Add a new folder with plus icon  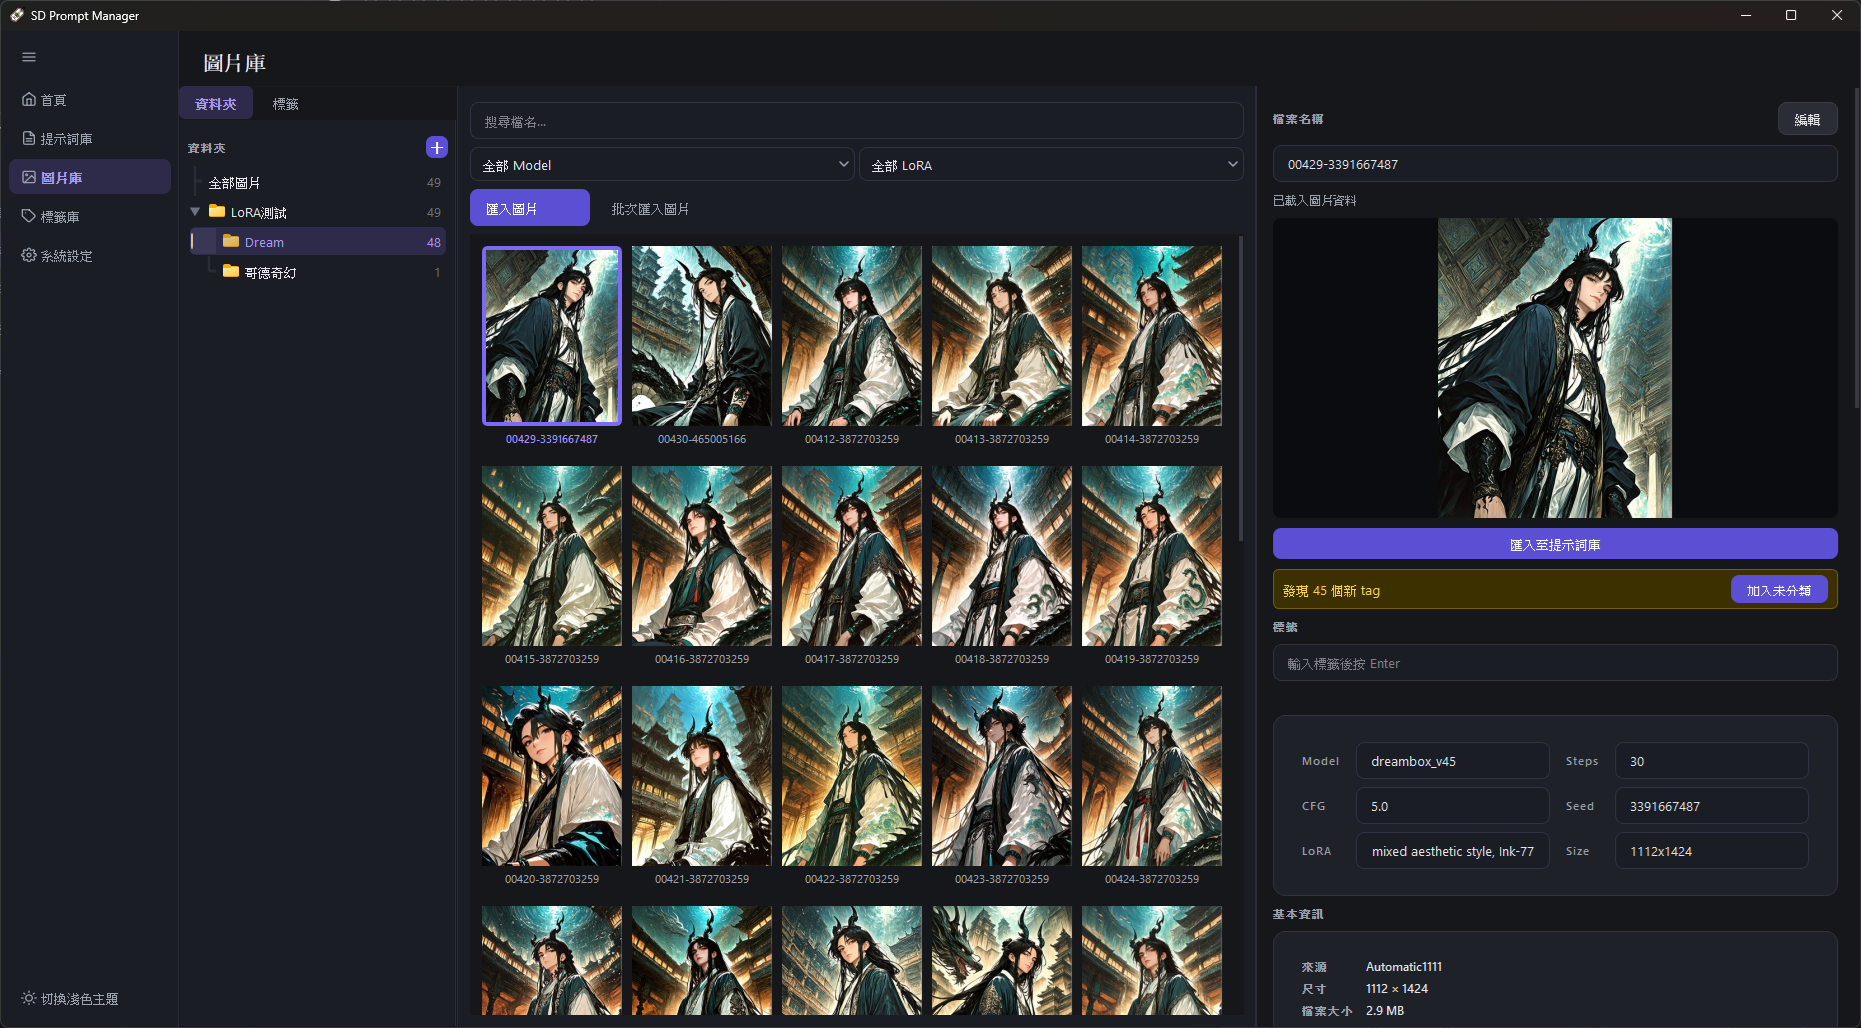[437, 148]
